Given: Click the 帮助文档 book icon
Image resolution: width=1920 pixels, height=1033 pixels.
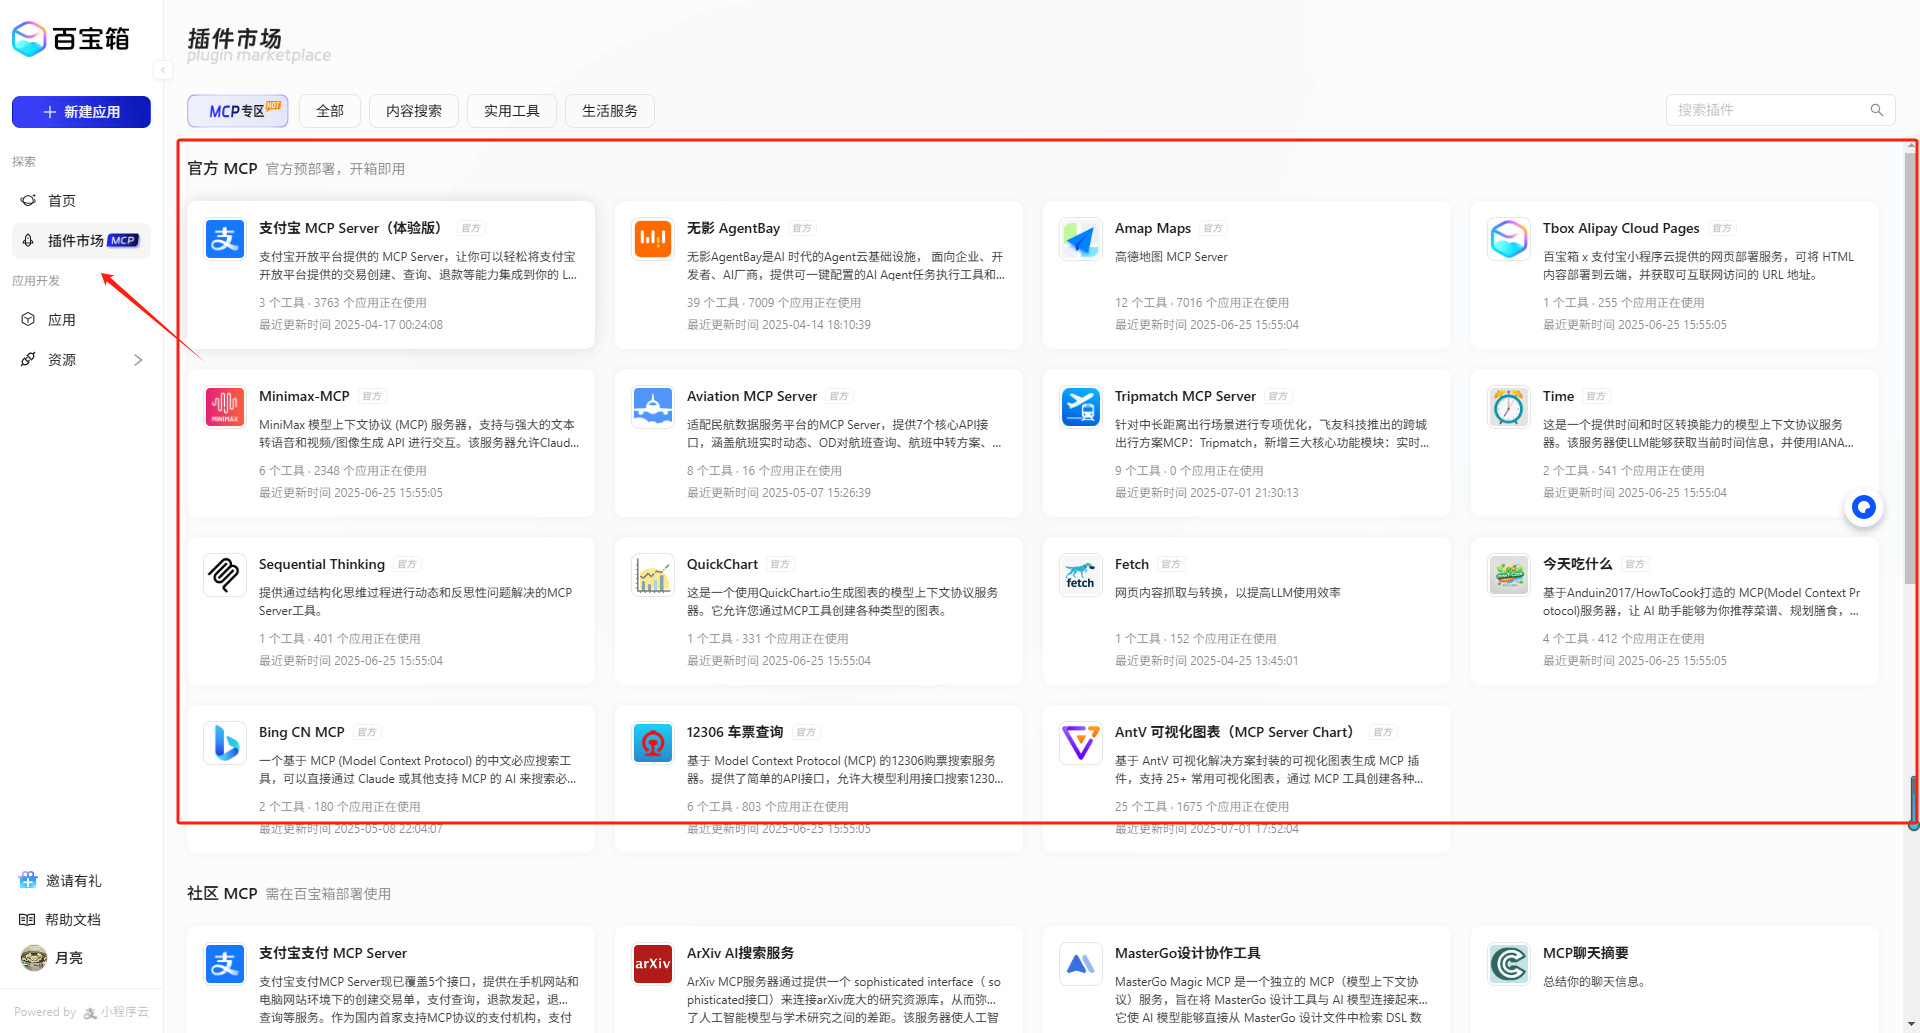Looking at the screenshot, I should (27, 920).
